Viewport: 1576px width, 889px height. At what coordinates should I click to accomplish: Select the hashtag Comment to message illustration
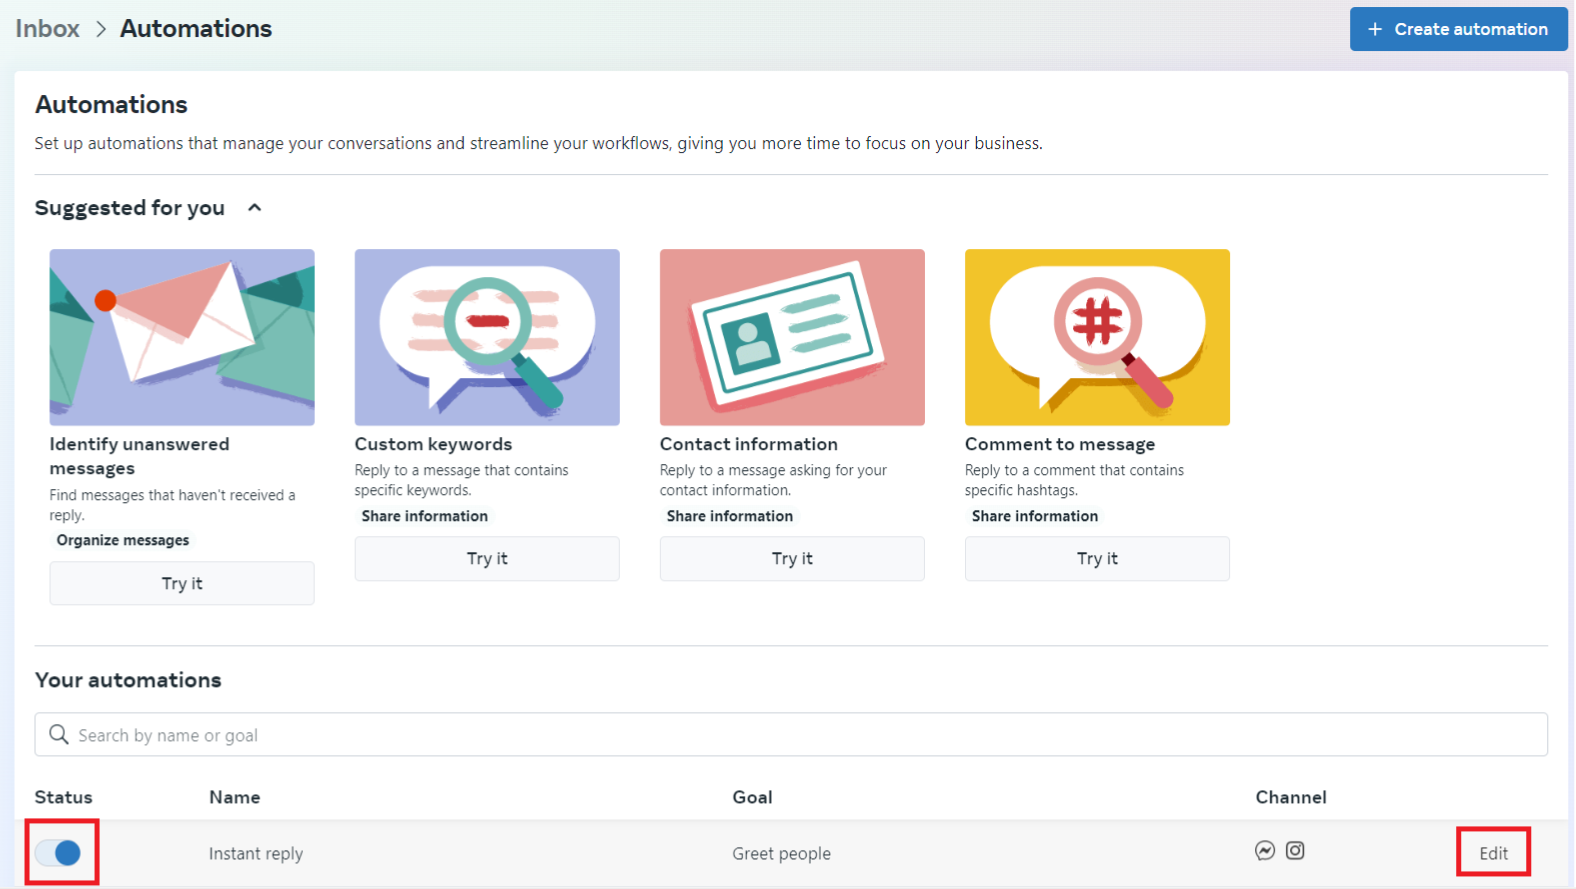pos(1097,337)
